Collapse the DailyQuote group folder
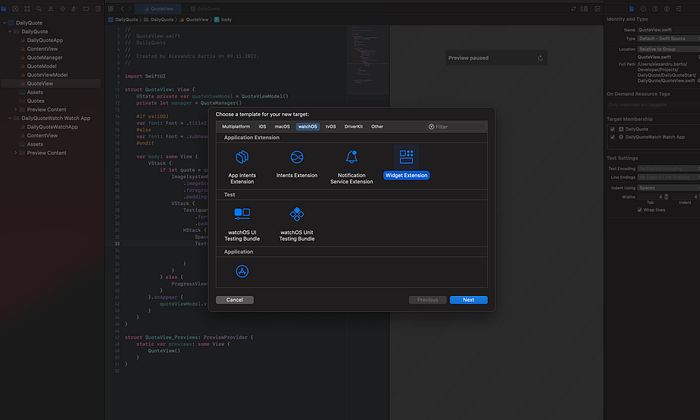Viewport: 700px width, 420px height. 10,32
